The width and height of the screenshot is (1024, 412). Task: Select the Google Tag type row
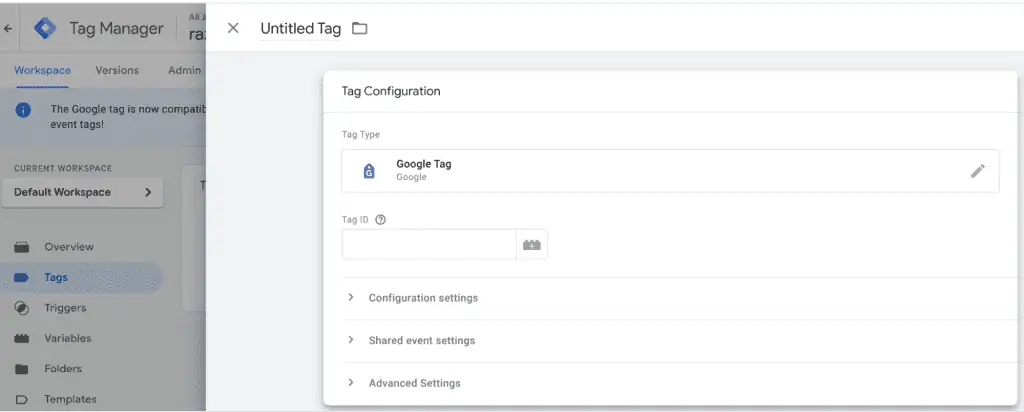(670, 170)
